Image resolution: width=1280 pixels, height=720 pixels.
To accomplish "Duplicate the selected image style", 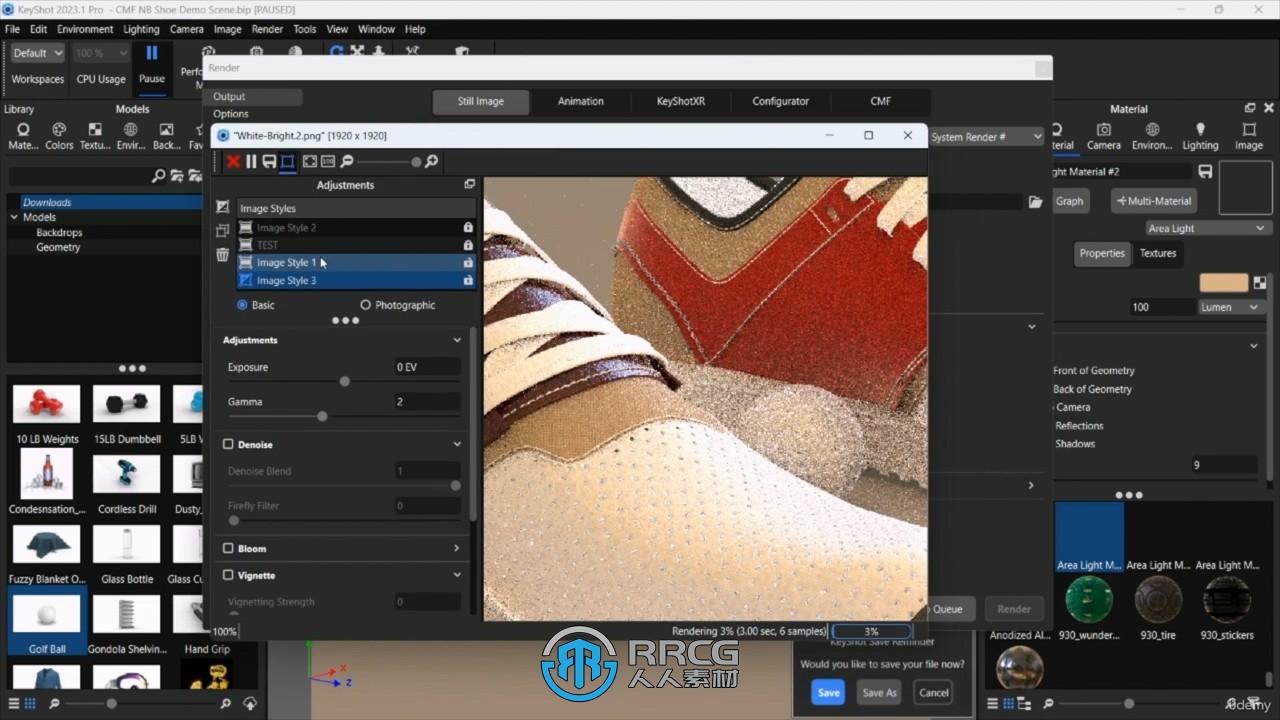I will coord(223,231).
